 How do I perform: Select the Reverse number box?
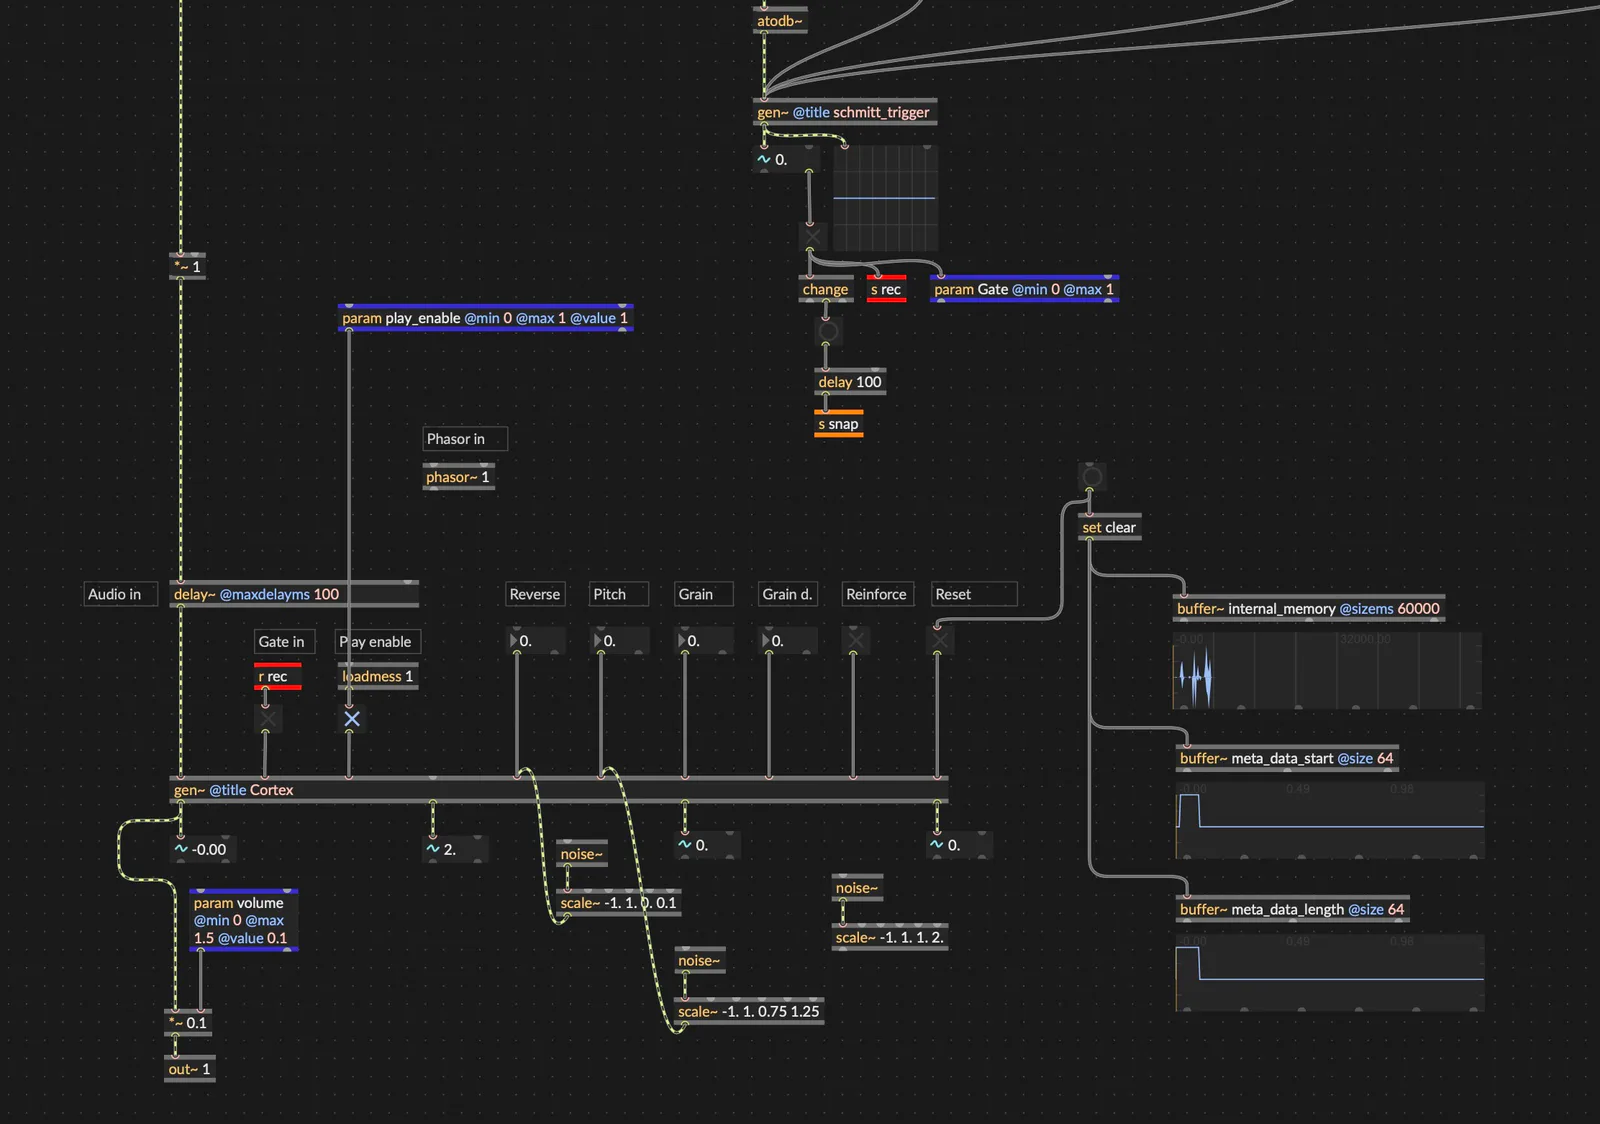537,641
